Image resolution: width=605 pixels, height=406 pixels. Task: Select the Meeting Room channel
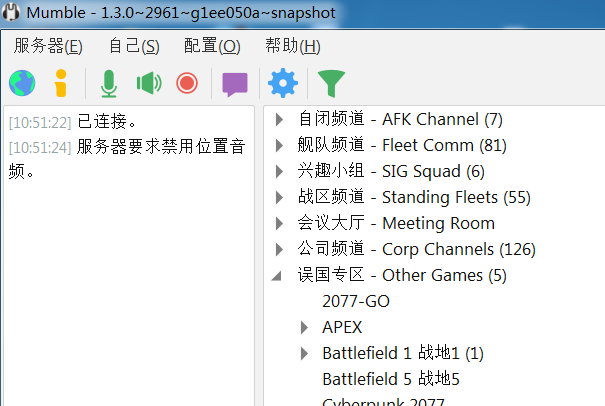[x=396, y=223]
